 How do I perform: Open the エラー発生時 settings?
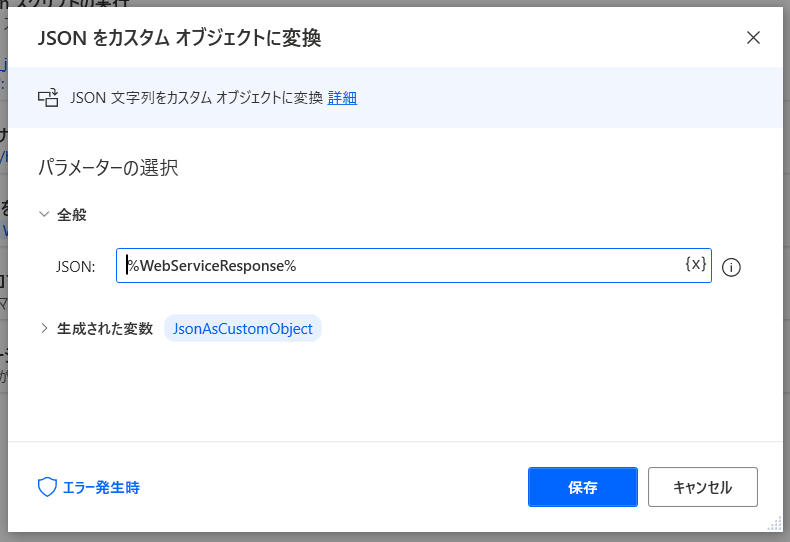tap(101, 488)
